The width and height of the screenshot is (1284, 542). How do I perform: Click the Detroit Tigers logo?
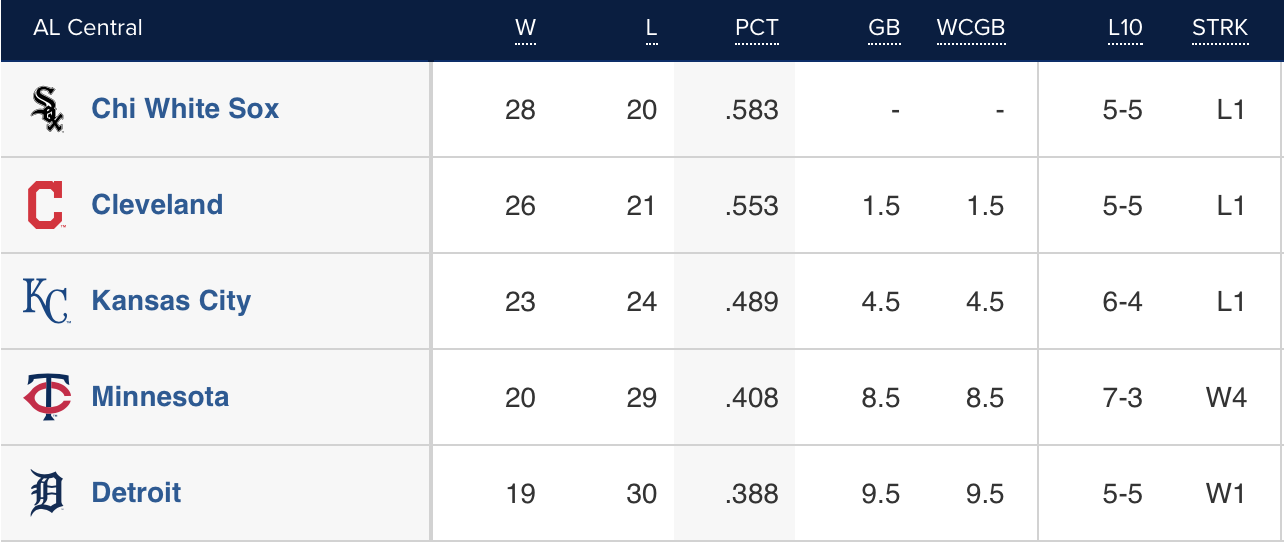pos(47,493)
